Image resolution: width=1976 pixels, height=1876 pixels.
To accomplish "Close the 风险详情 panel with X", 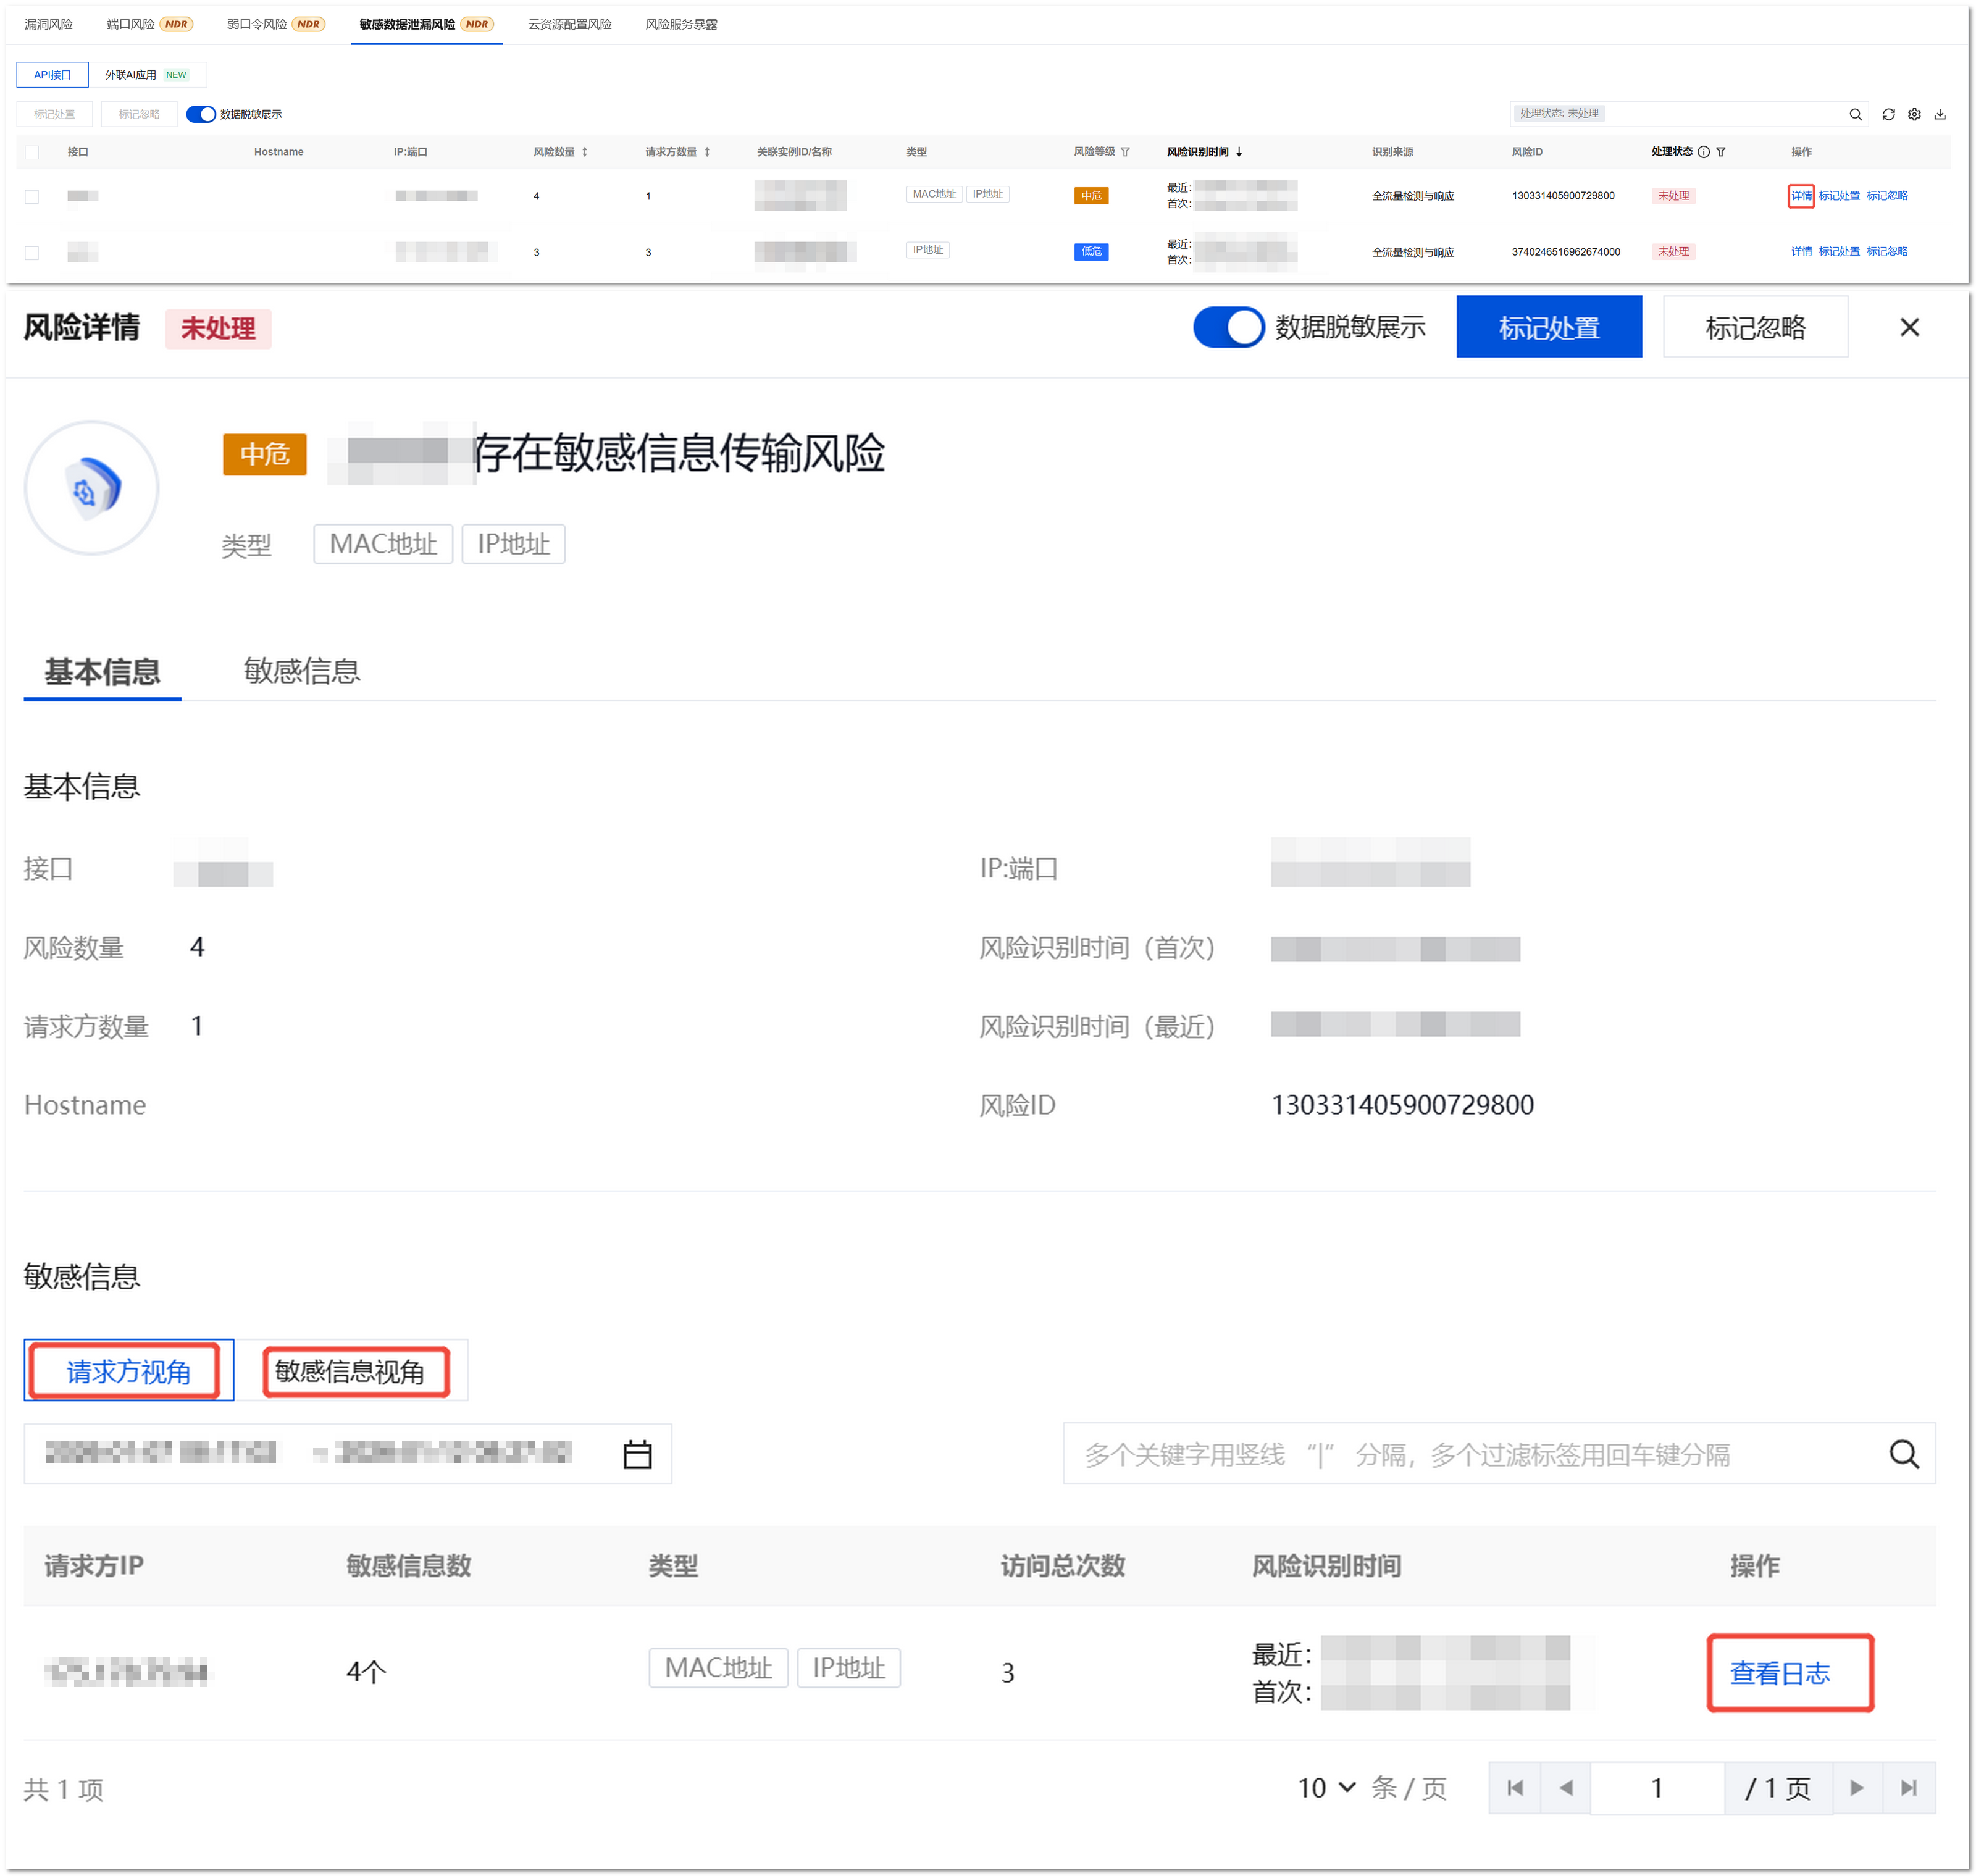I will (x=1909, y=327).
